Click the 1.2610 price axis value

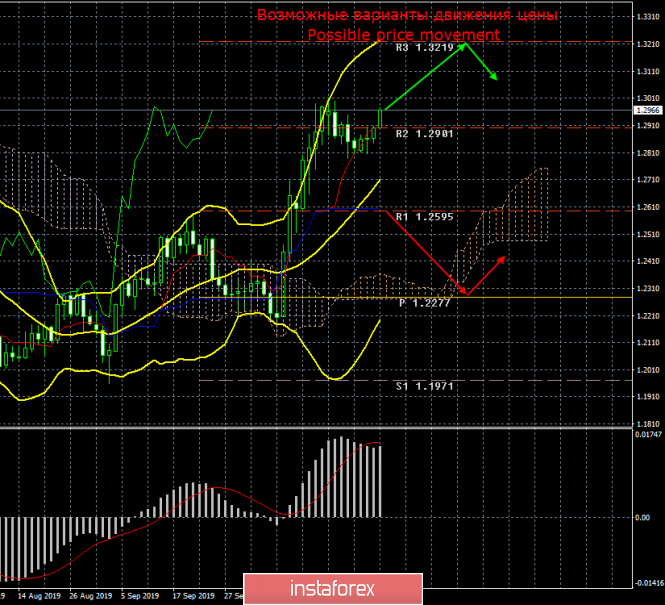[x=648, y=207]
